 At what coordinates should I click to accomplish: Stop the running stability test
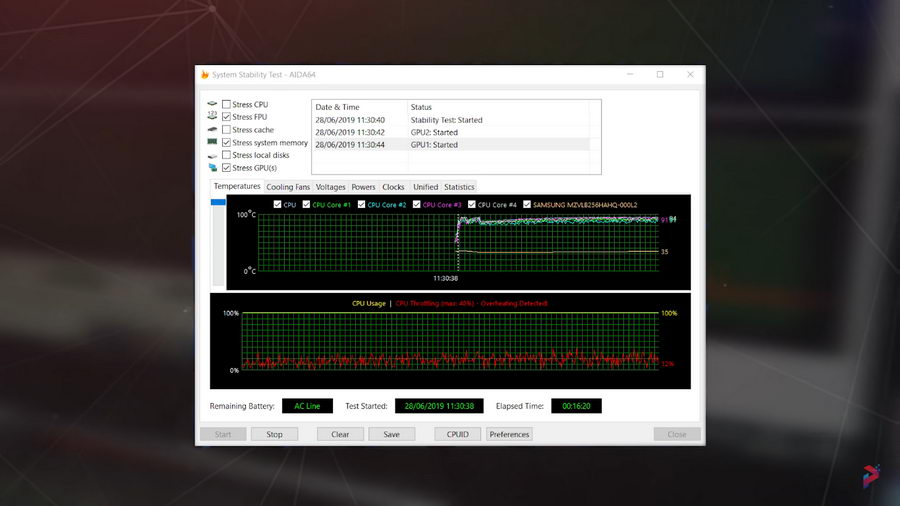274,434
